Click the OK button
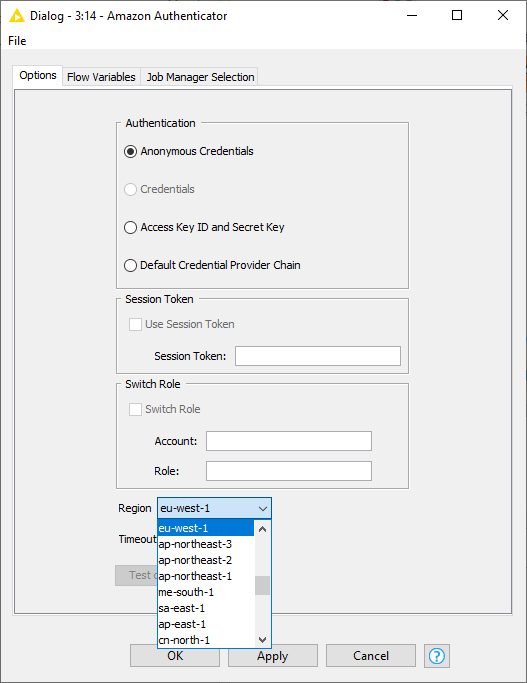This screenshot has height=683, width=527. point(175,656)
